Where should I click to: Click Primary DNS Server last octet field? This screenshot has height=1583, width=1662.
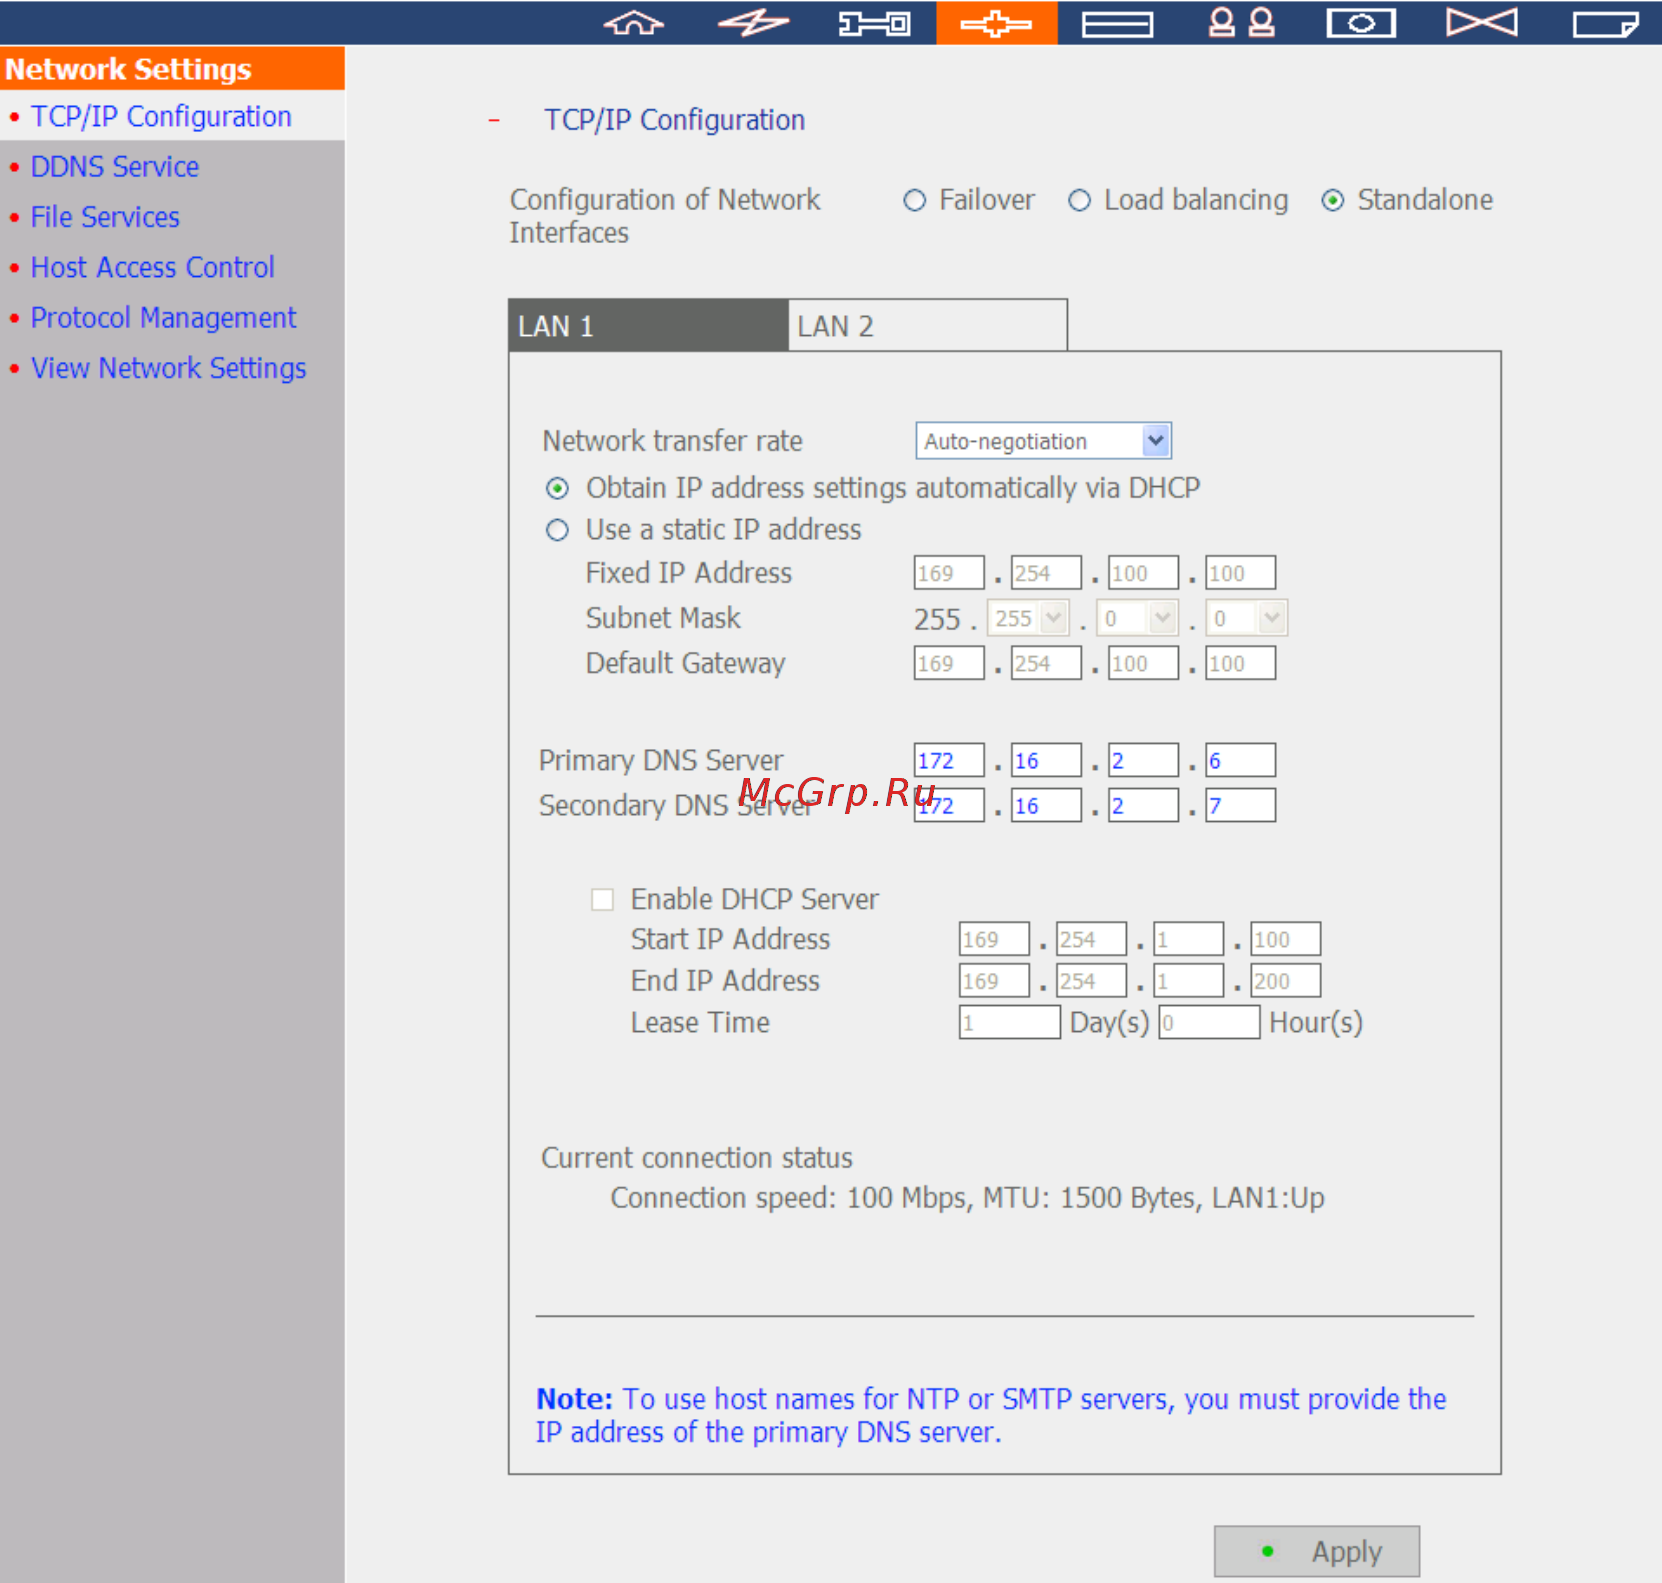(x=1240, y=761)
